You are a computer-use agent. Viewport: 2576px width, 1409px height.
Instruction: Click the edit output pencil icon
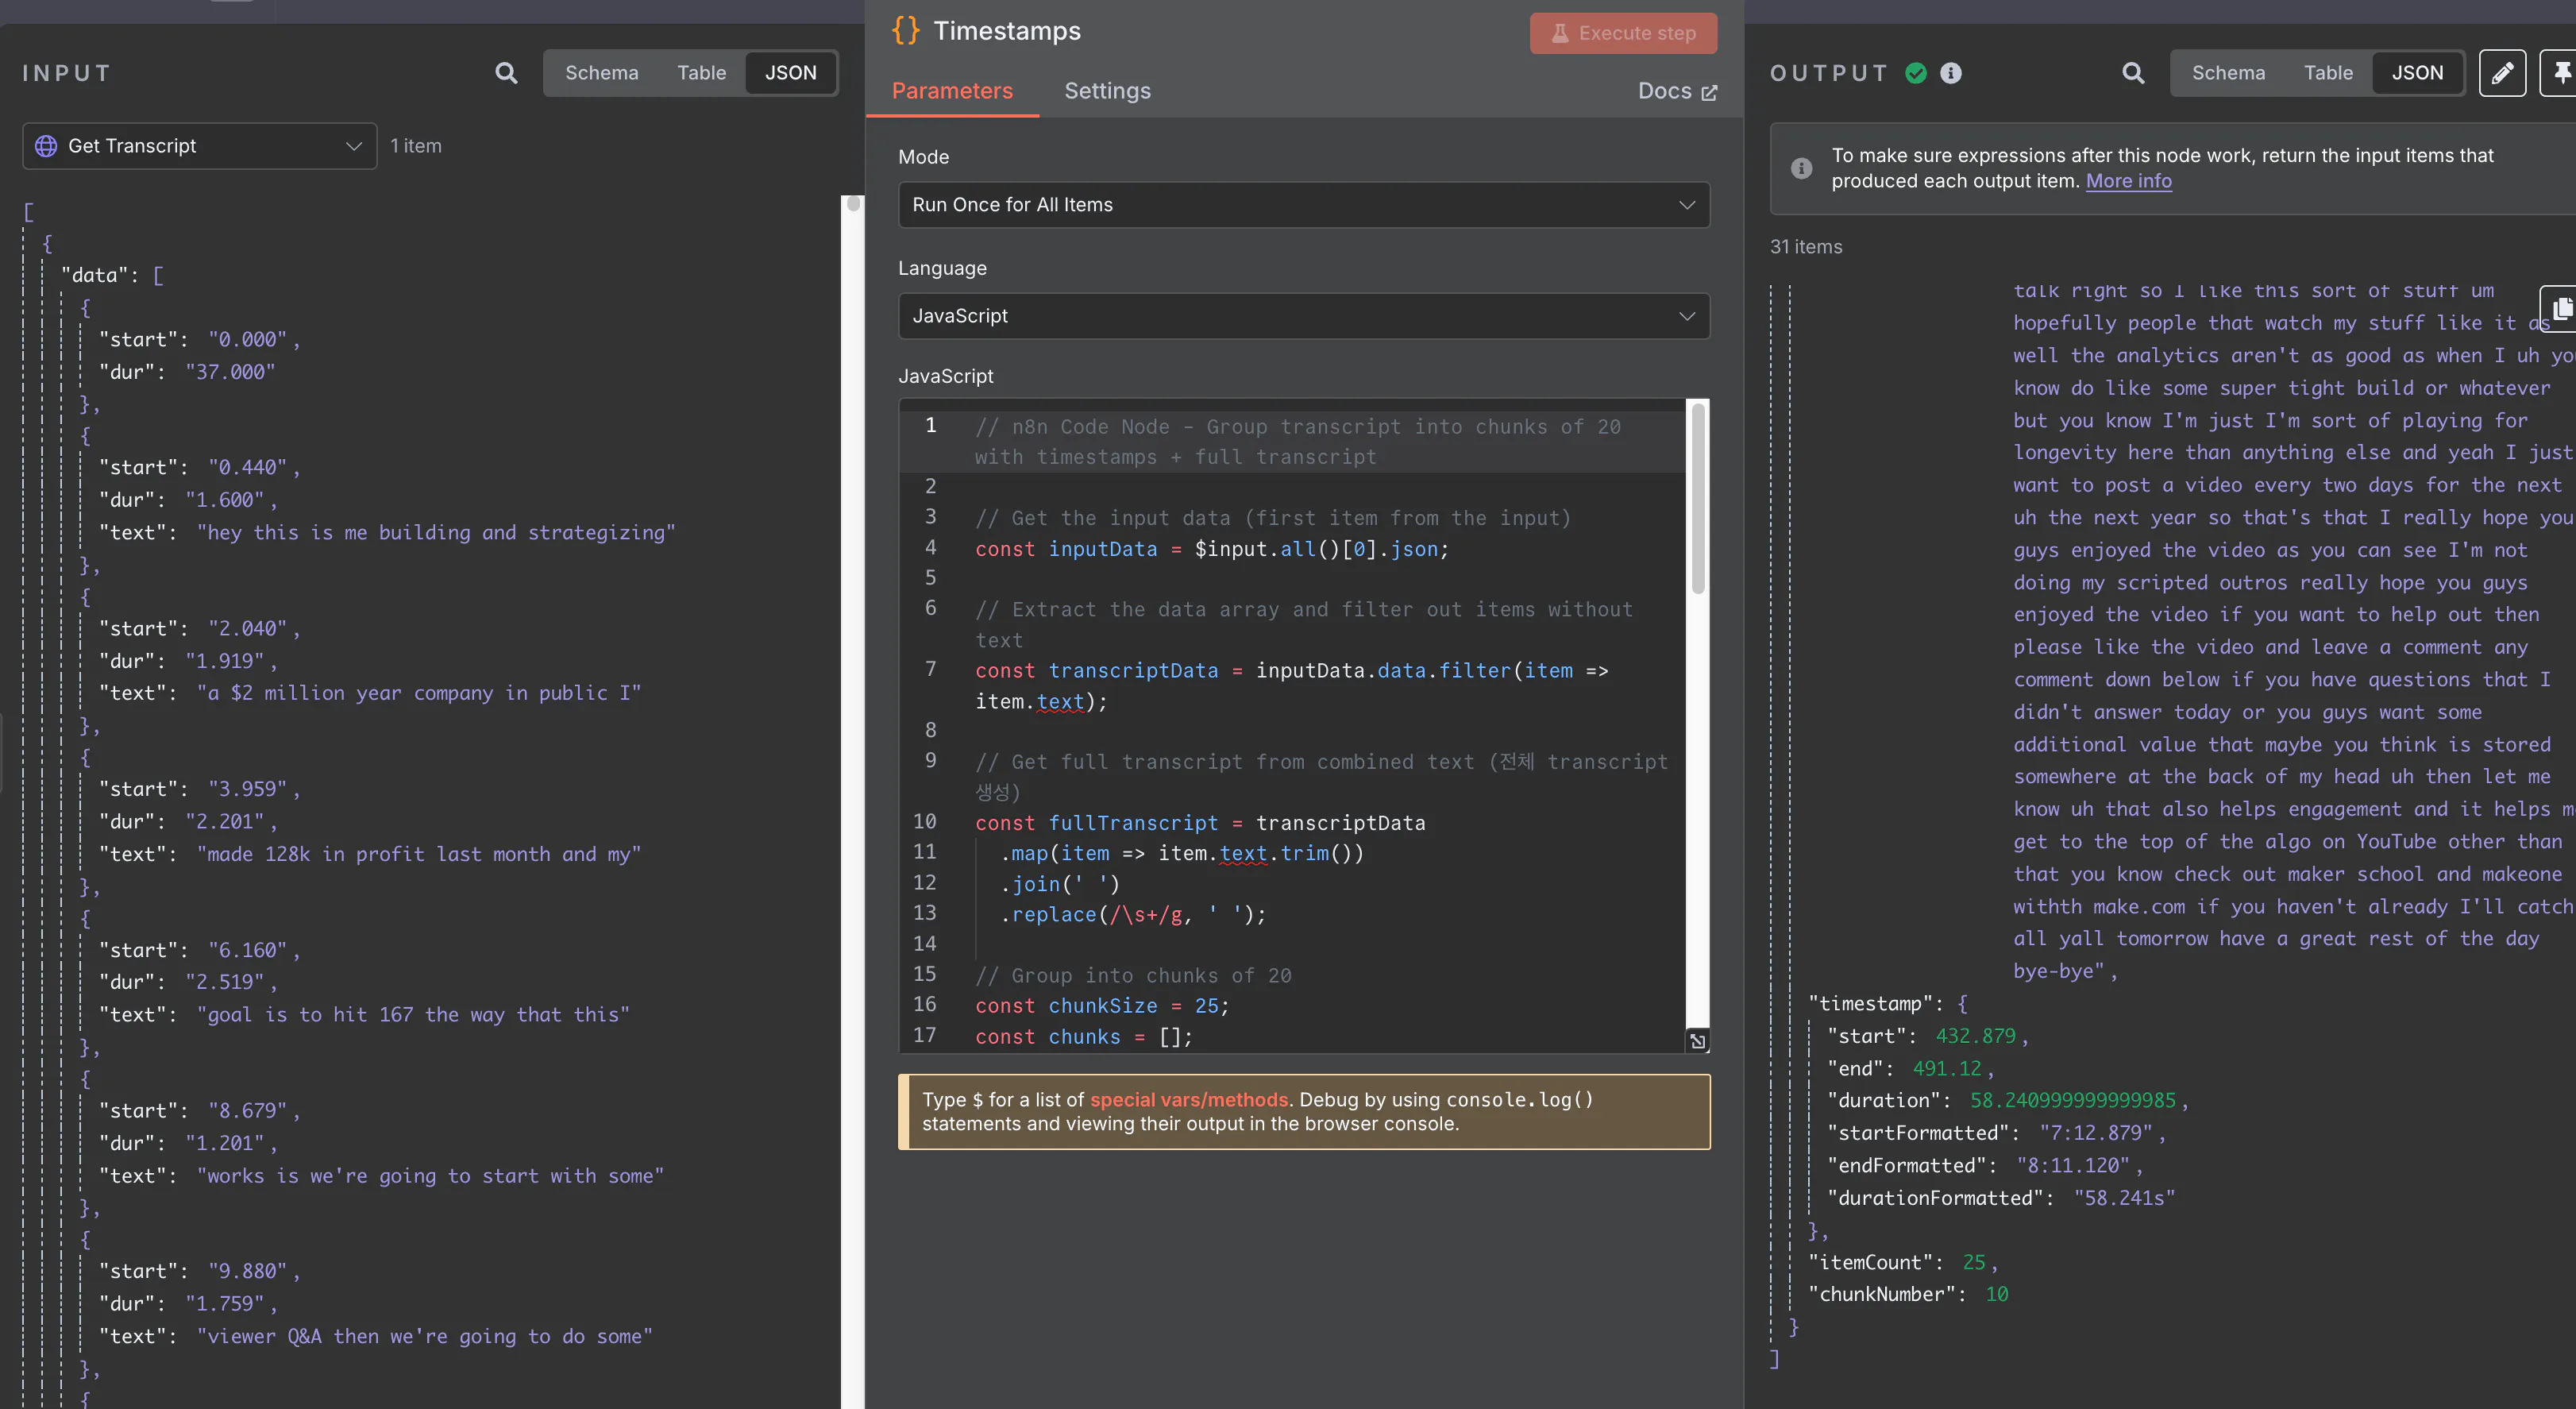(x=2501, y=73)
